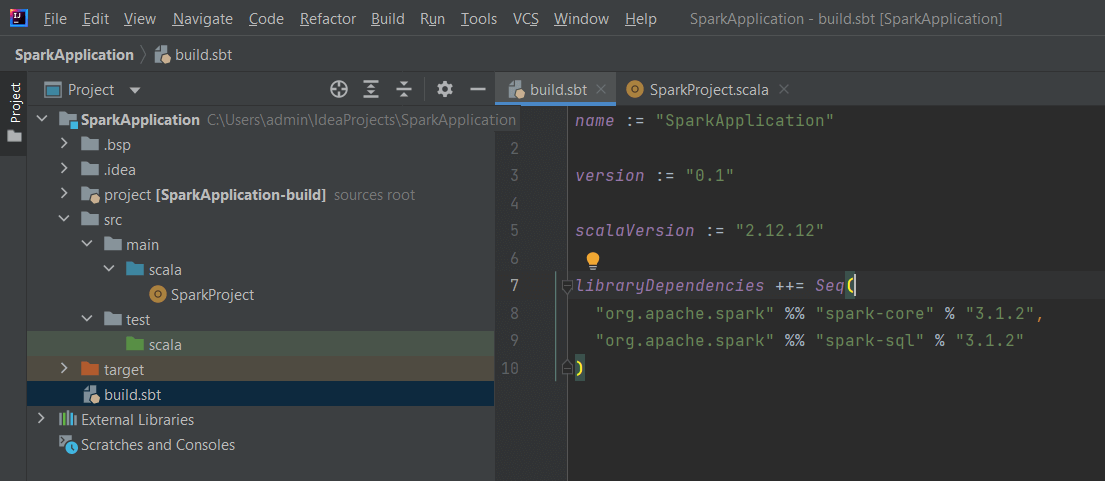Open the Refactor menu
This screenshot has width=1105, height=481.
[x=328, y=19]
